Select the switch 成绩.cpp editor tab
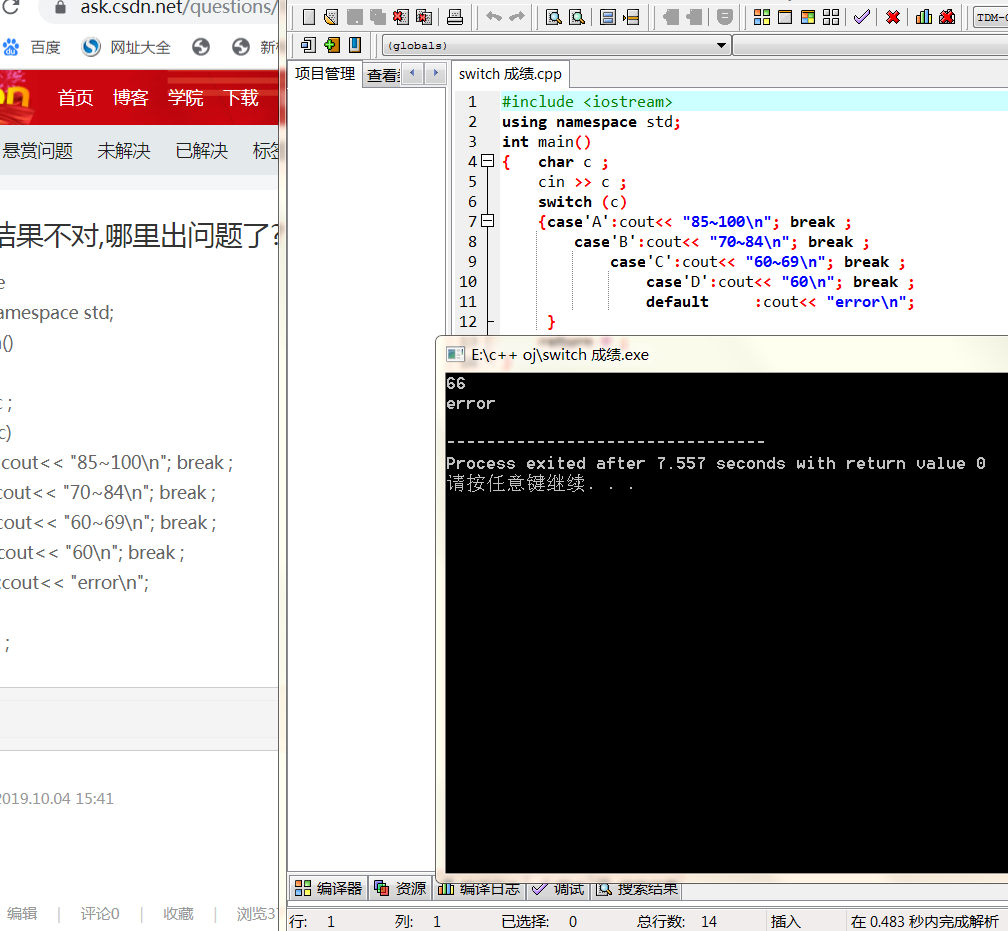Viewport: 1008px width, 931px height. coord(510,74)
